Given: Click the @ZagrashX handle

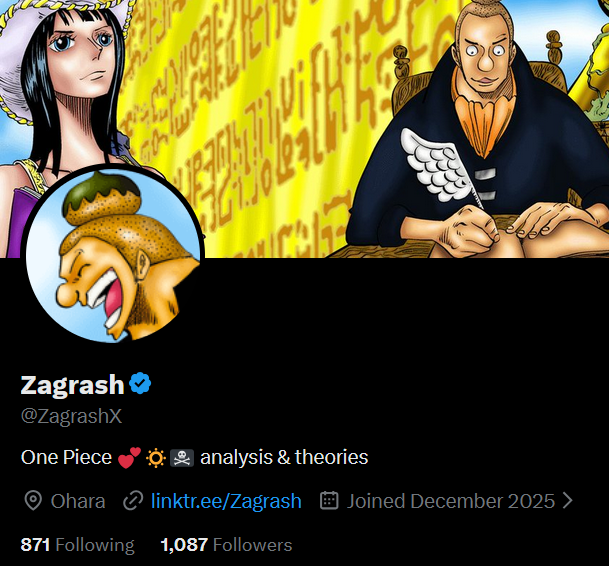Looking at the screenshot, I should click(71, 416).
